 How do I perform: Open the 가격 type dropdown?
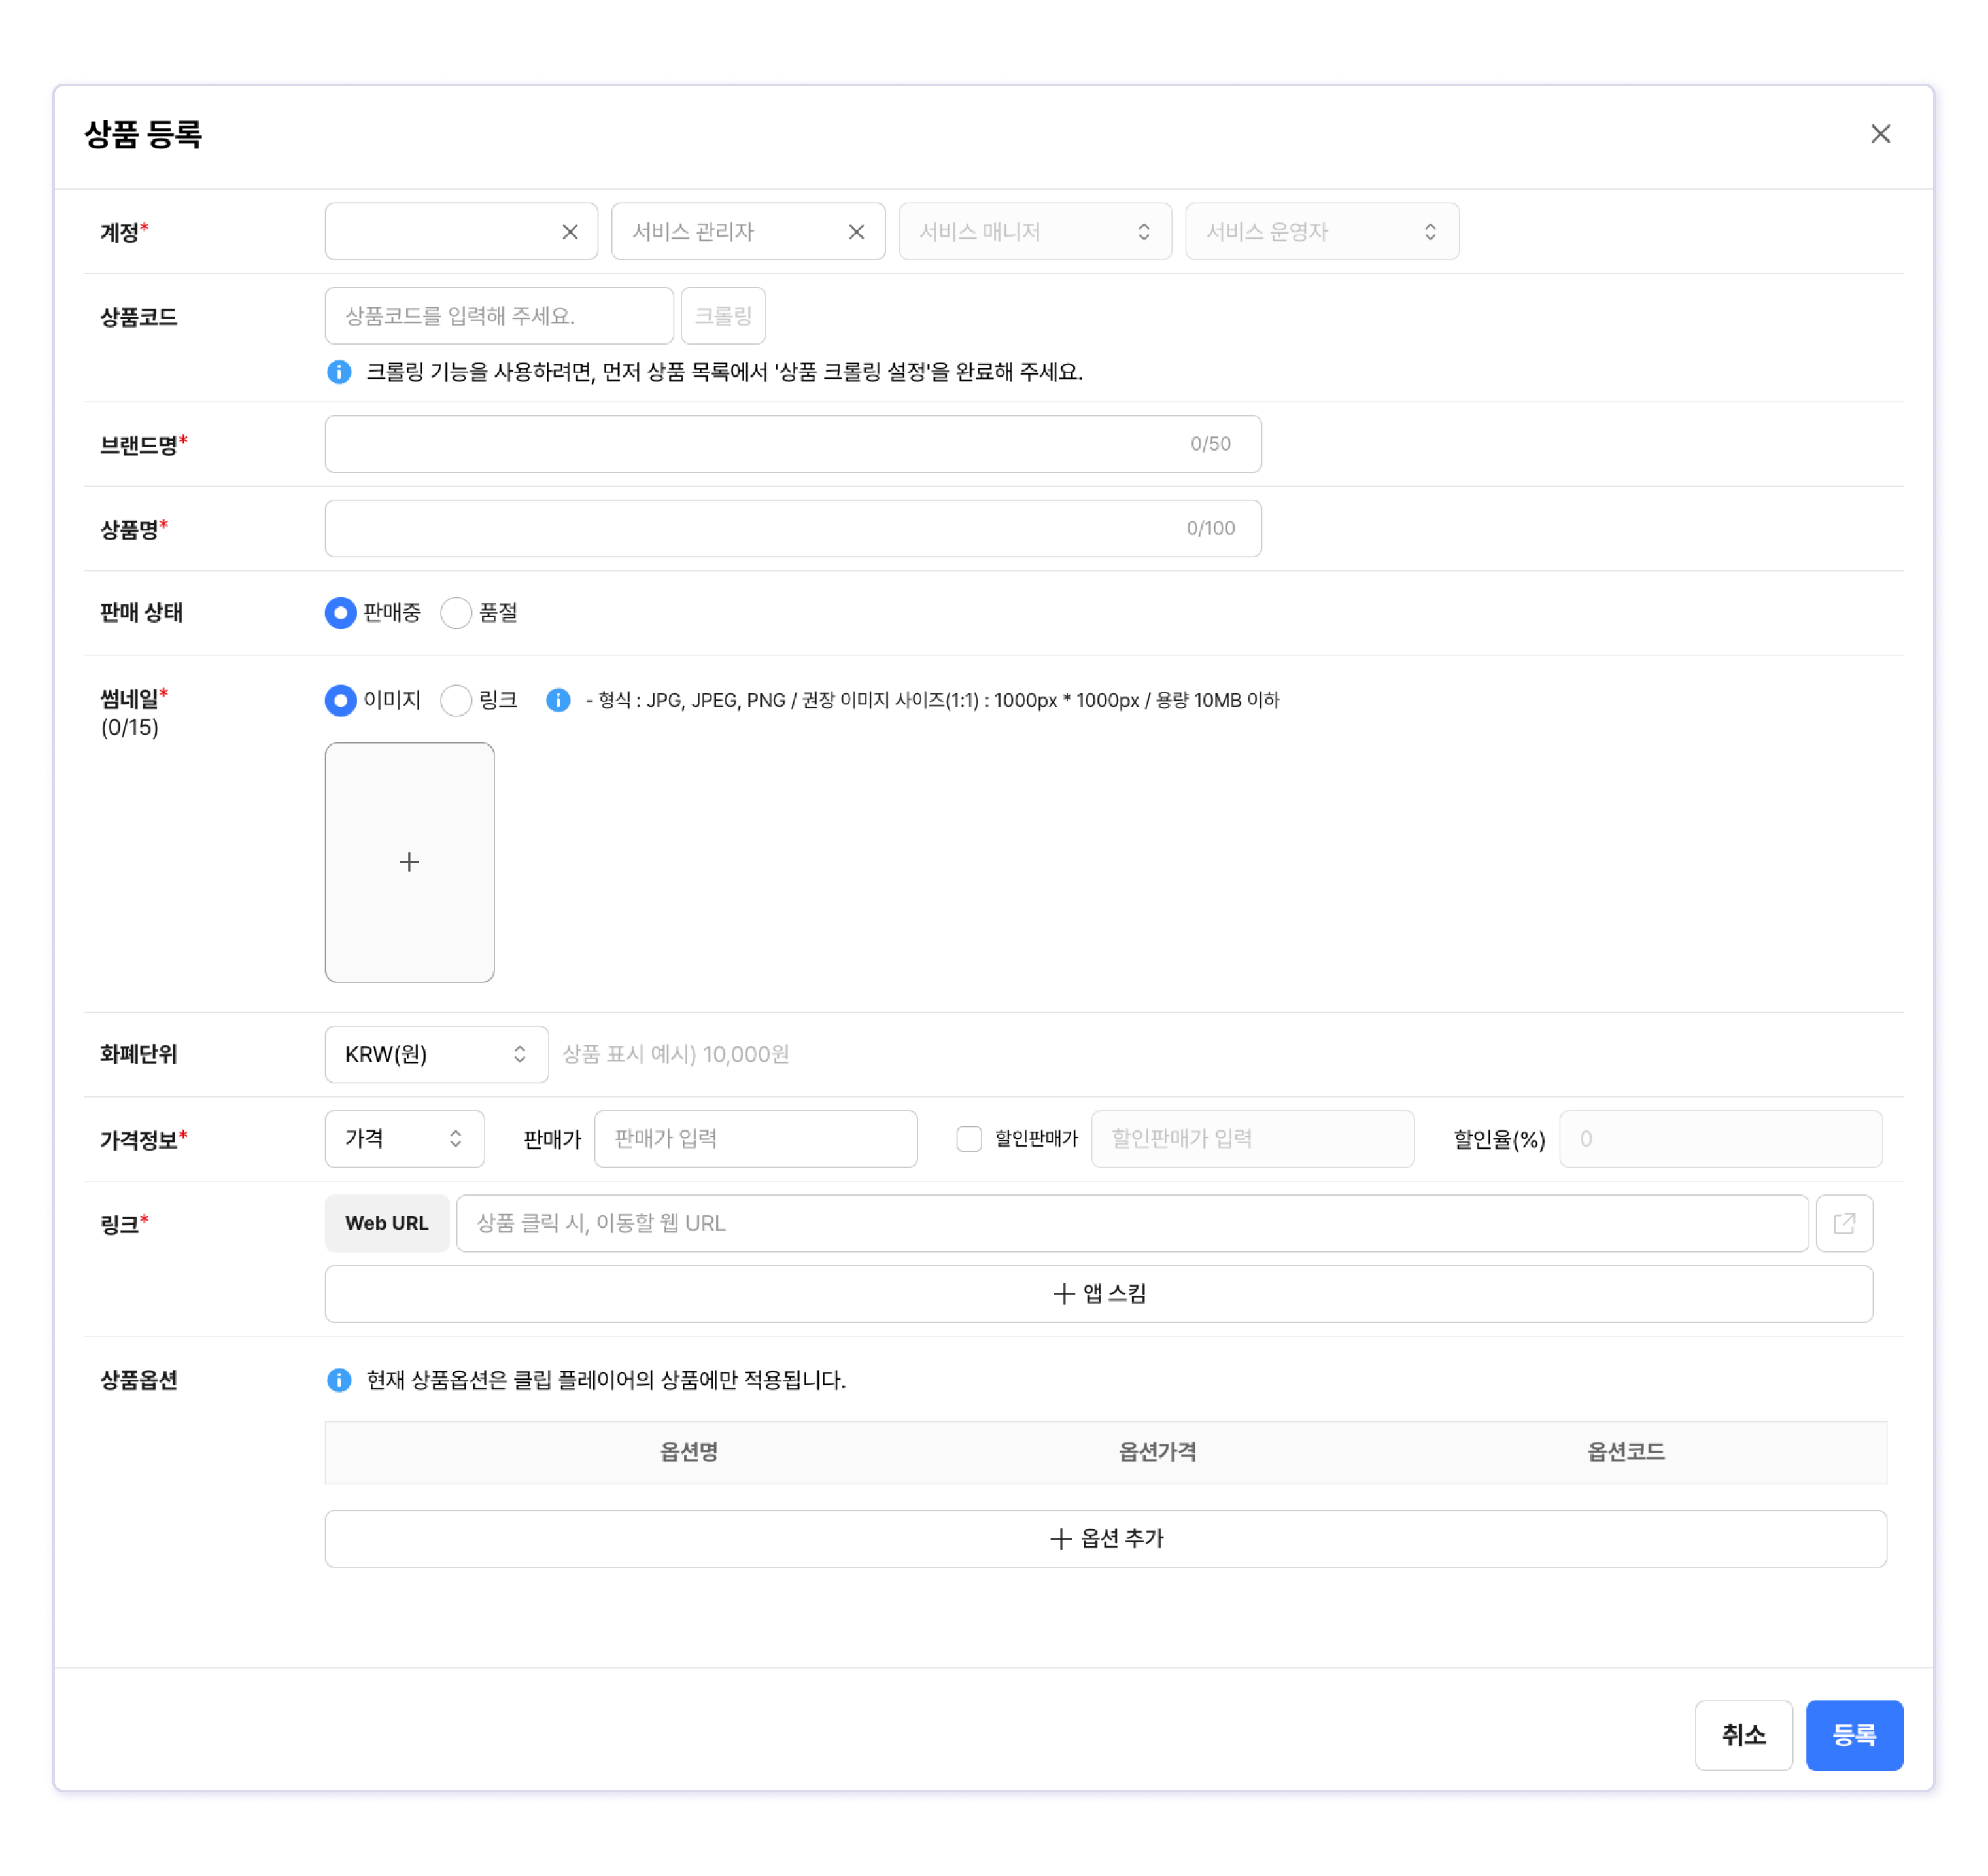click(x=405, y=1139)
